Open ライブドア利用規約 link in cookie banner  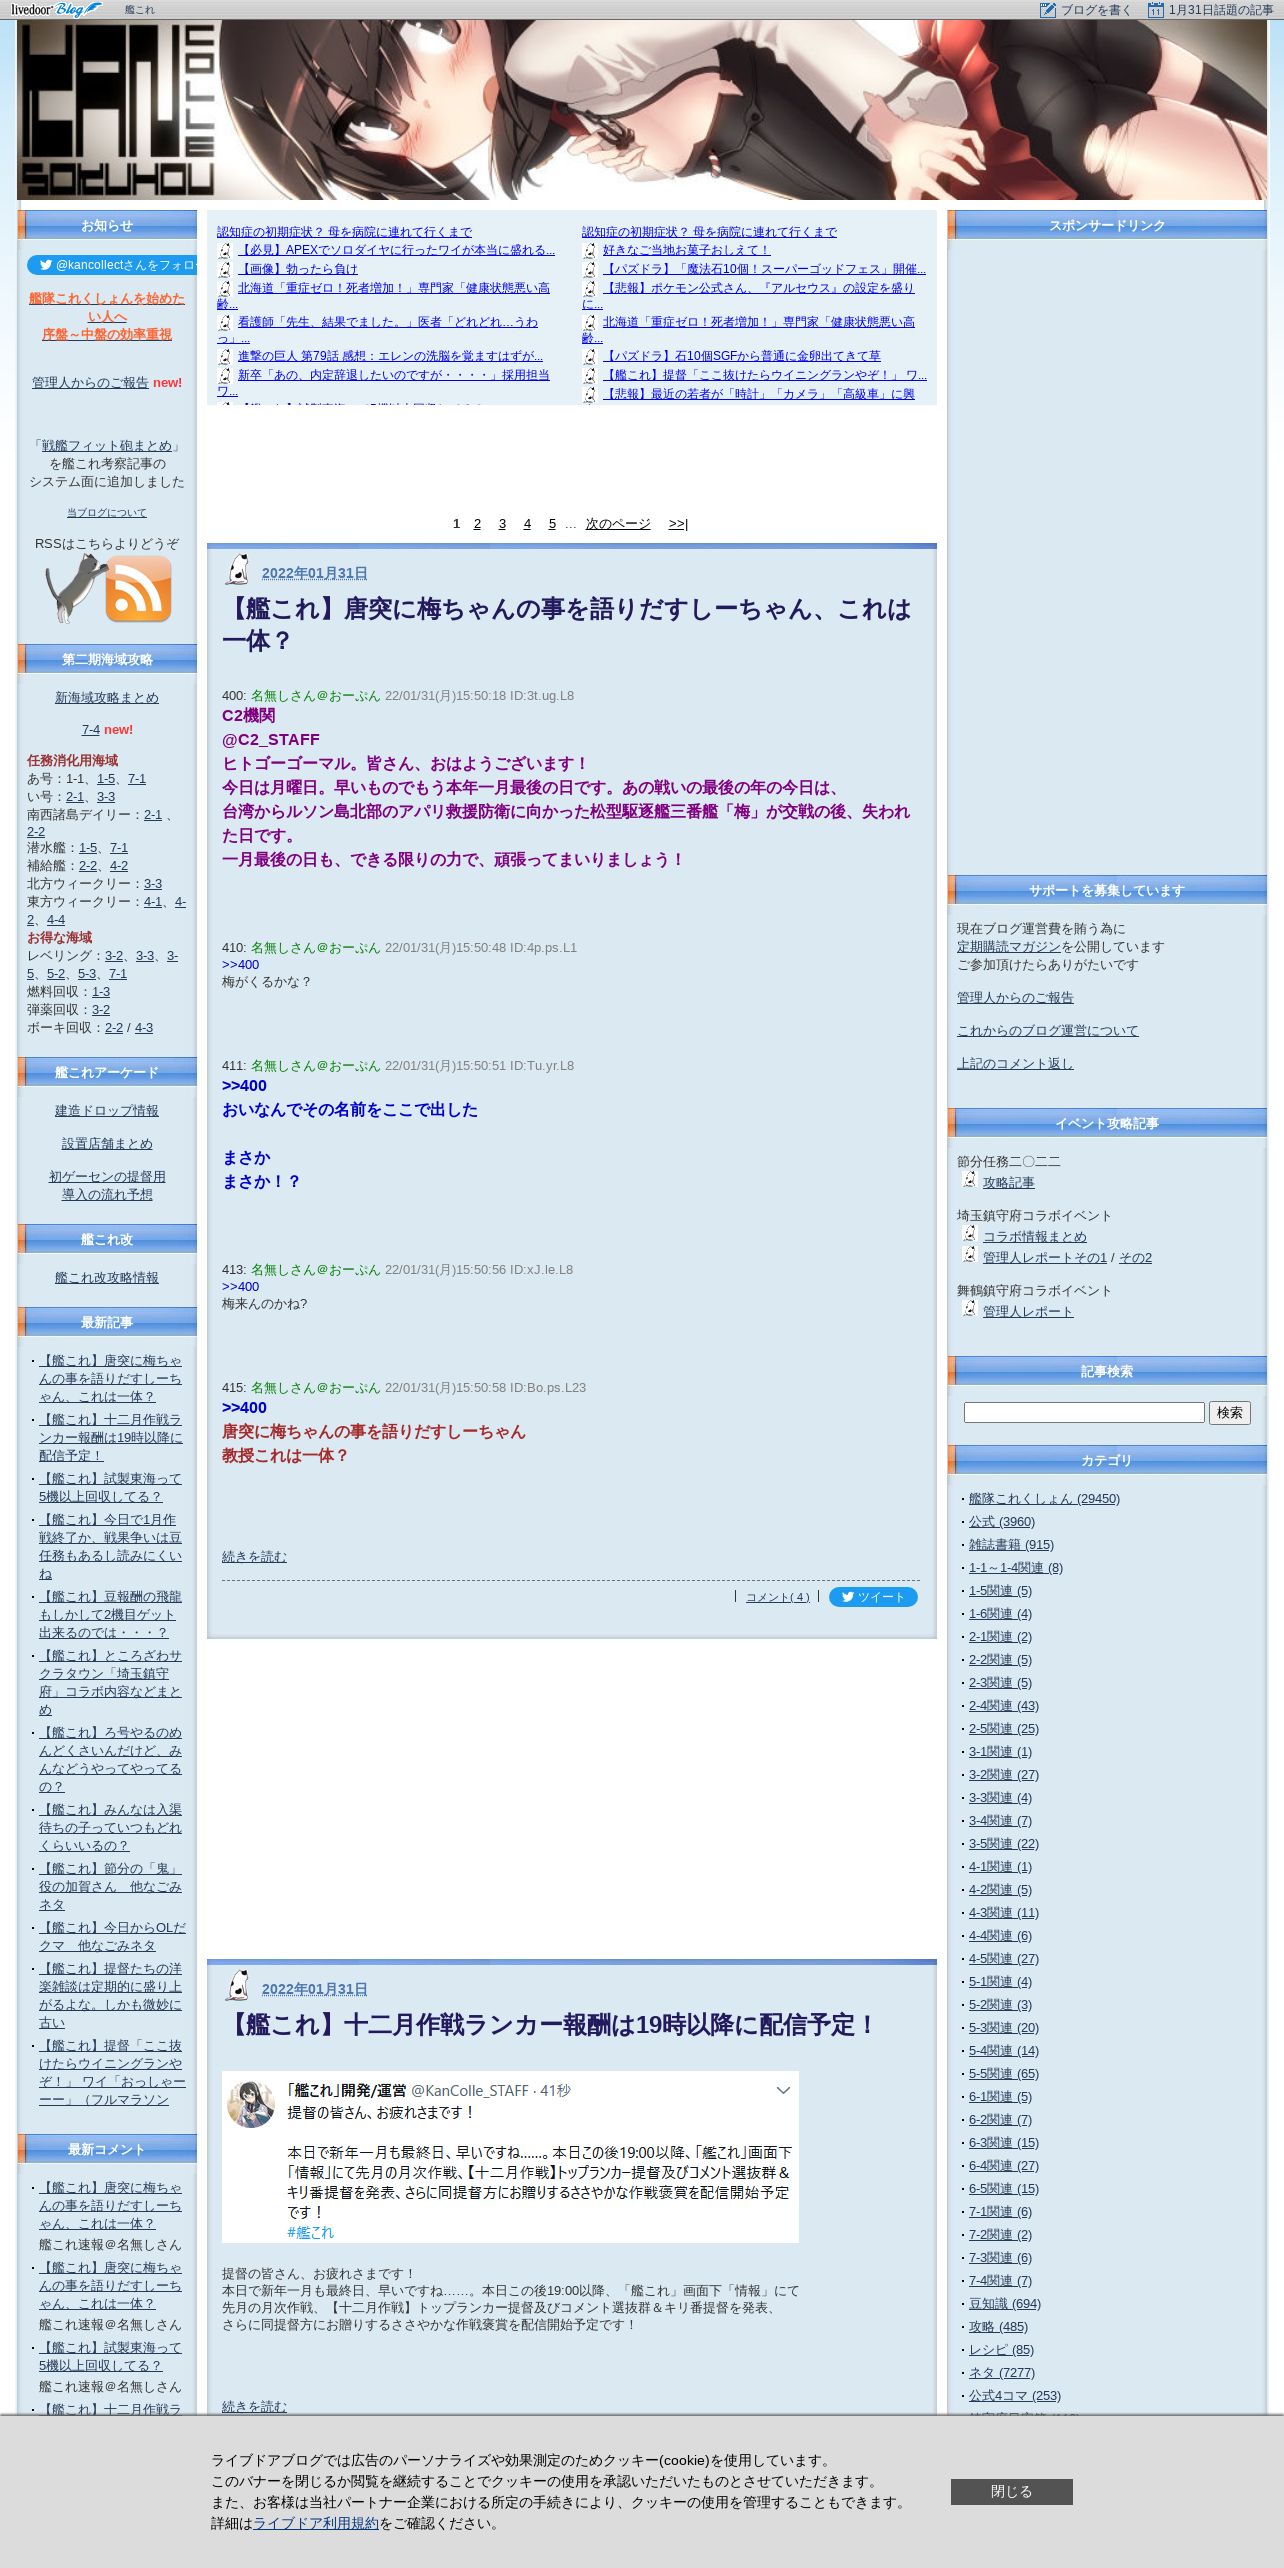316,2524
